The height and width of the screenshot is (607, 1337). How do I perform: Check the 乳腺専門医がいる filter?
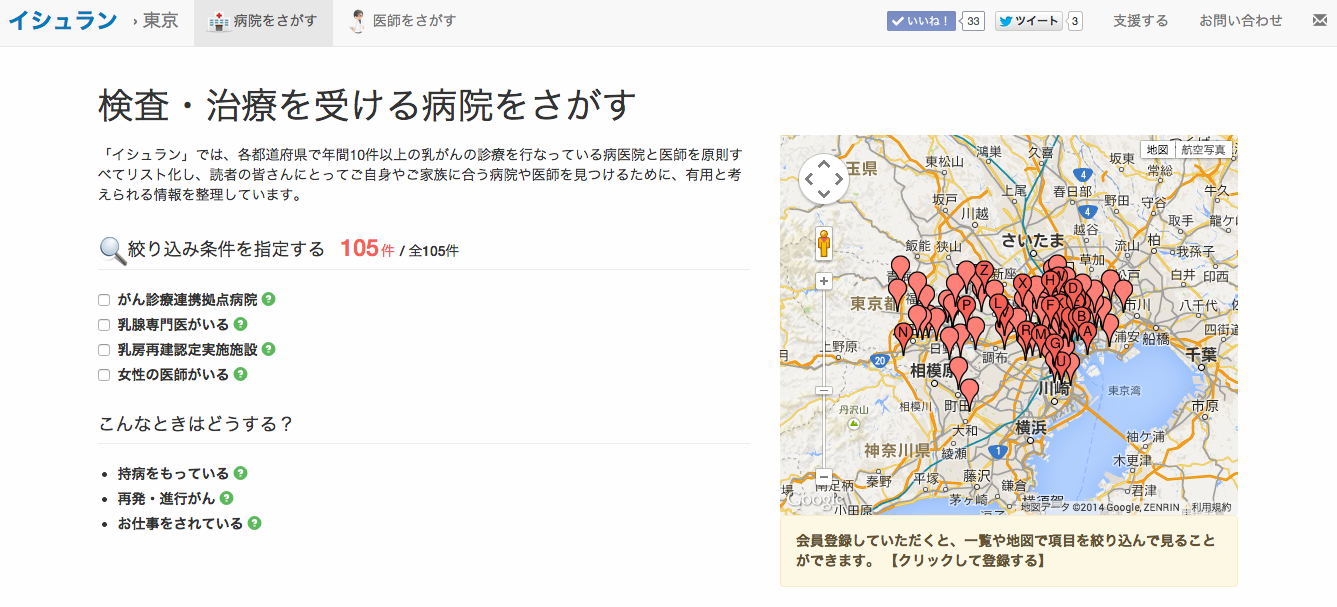click(x=104, y=325)
